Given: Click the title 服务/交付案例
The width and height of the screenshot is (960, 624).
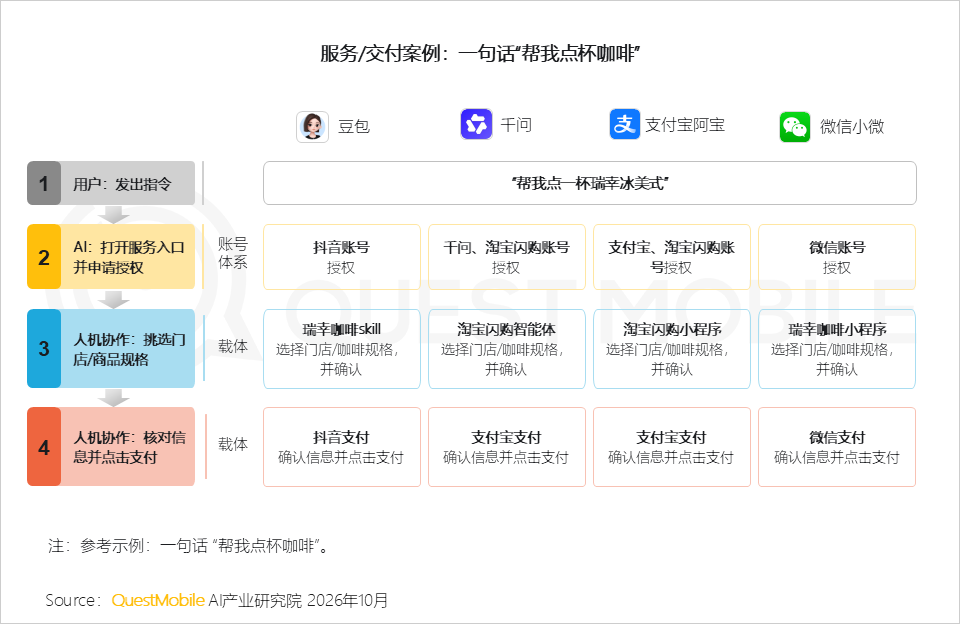Looking at the screenshot, I should [x=480, y=54].
